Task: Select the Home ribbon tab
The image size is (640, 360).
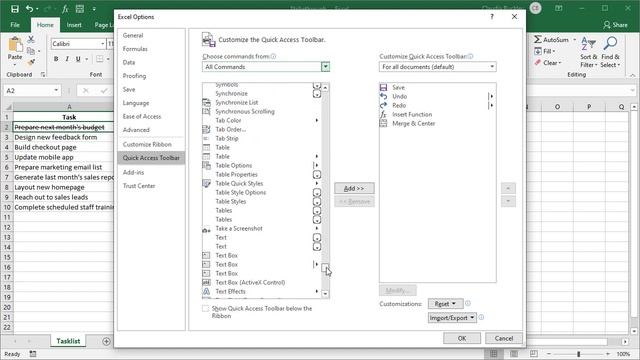Action: pyautogui.click(x=45, y=25)
